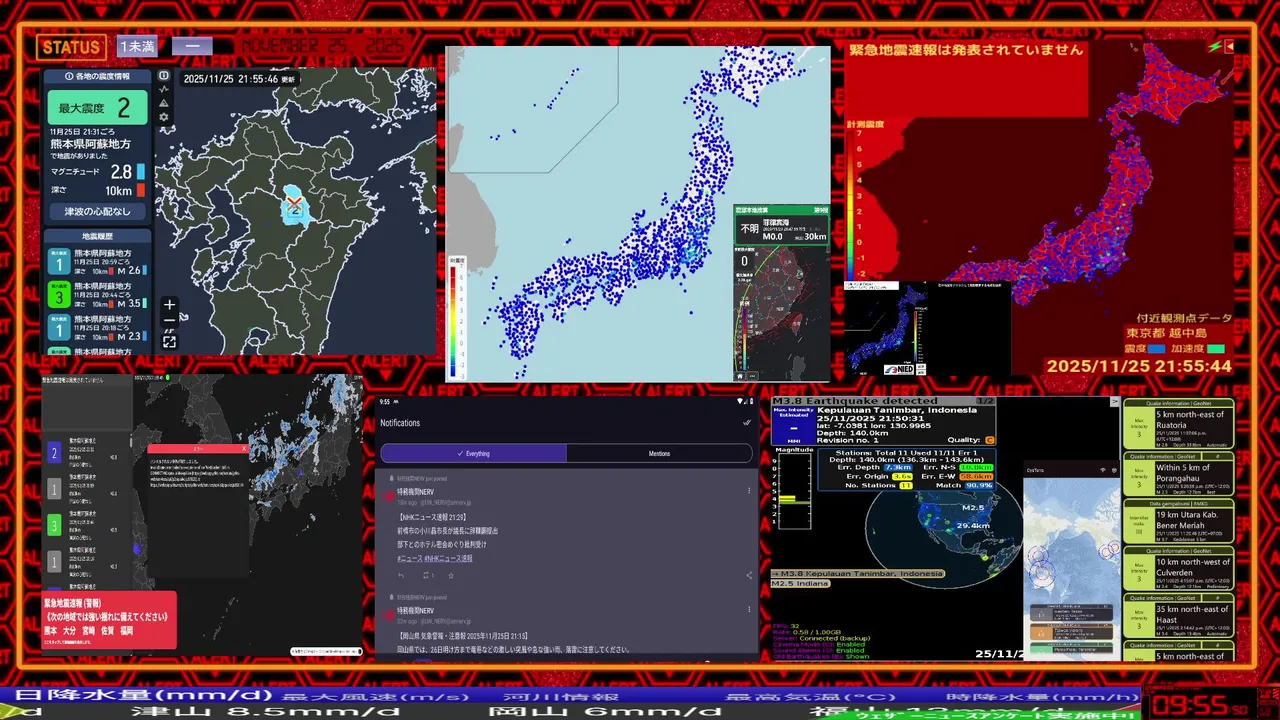Open the warning triangle icon in map toolbar
This screenshot has width=1280, height=720.
[x=164, y=103]
